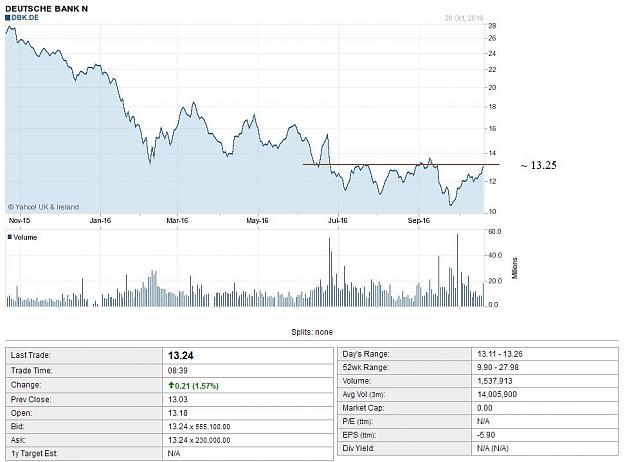This screenshot has width=625, height=462.
Task: Click the Avg Vol value 14,005,900
Action: tap(497, 395)
